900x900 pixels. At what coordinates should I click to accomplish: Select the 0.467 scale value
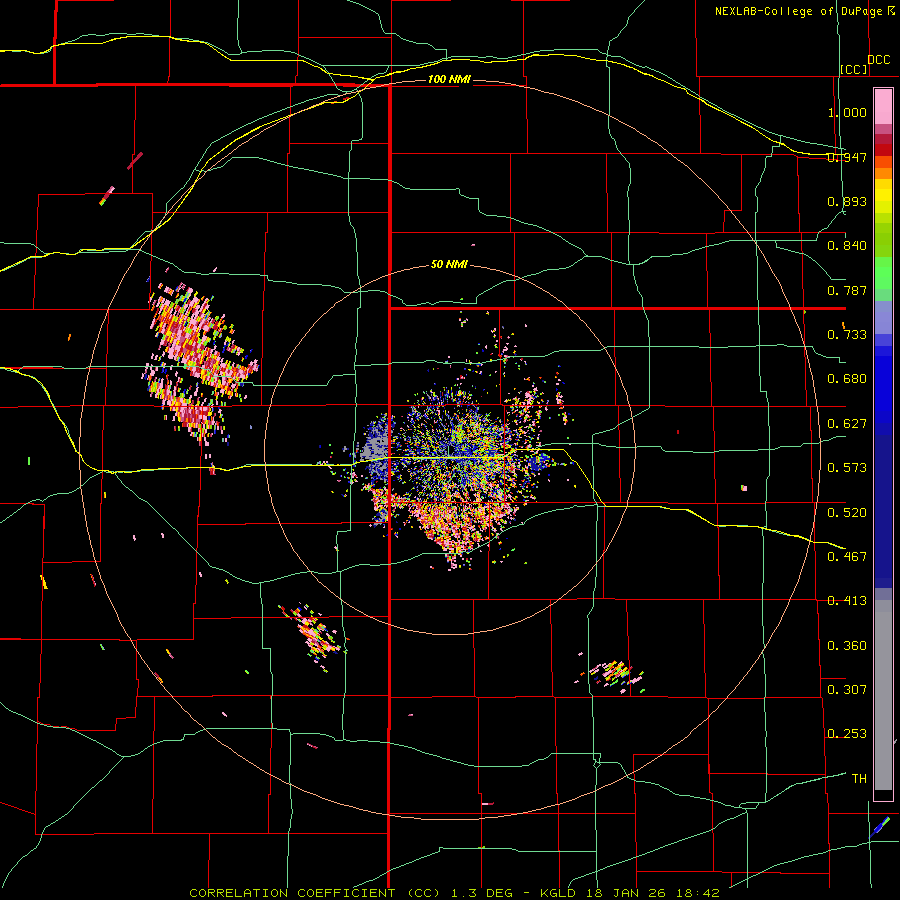847,557
